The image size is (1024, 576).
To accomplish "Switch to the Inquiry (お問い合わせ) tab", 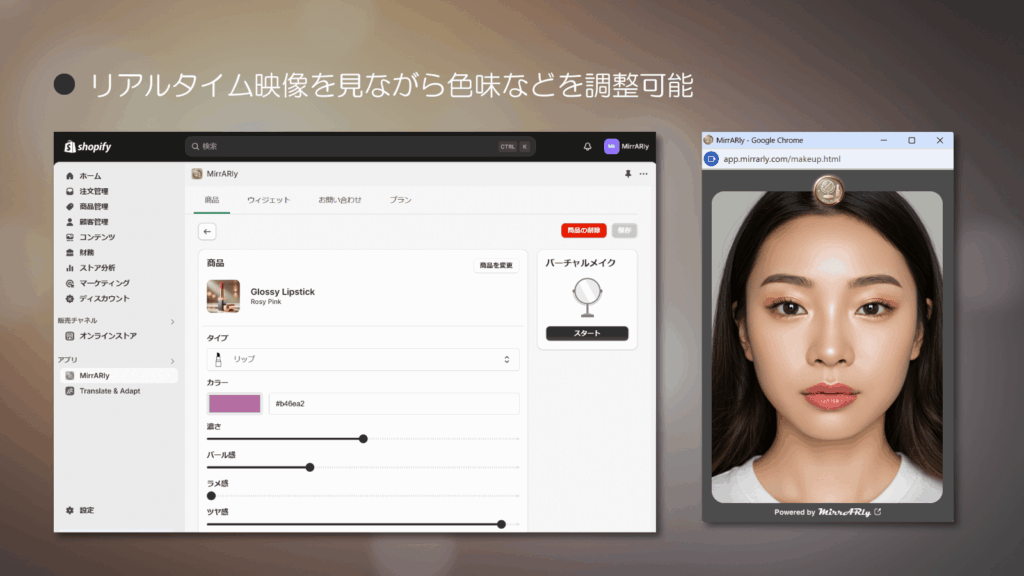I will tap(340, 200).
